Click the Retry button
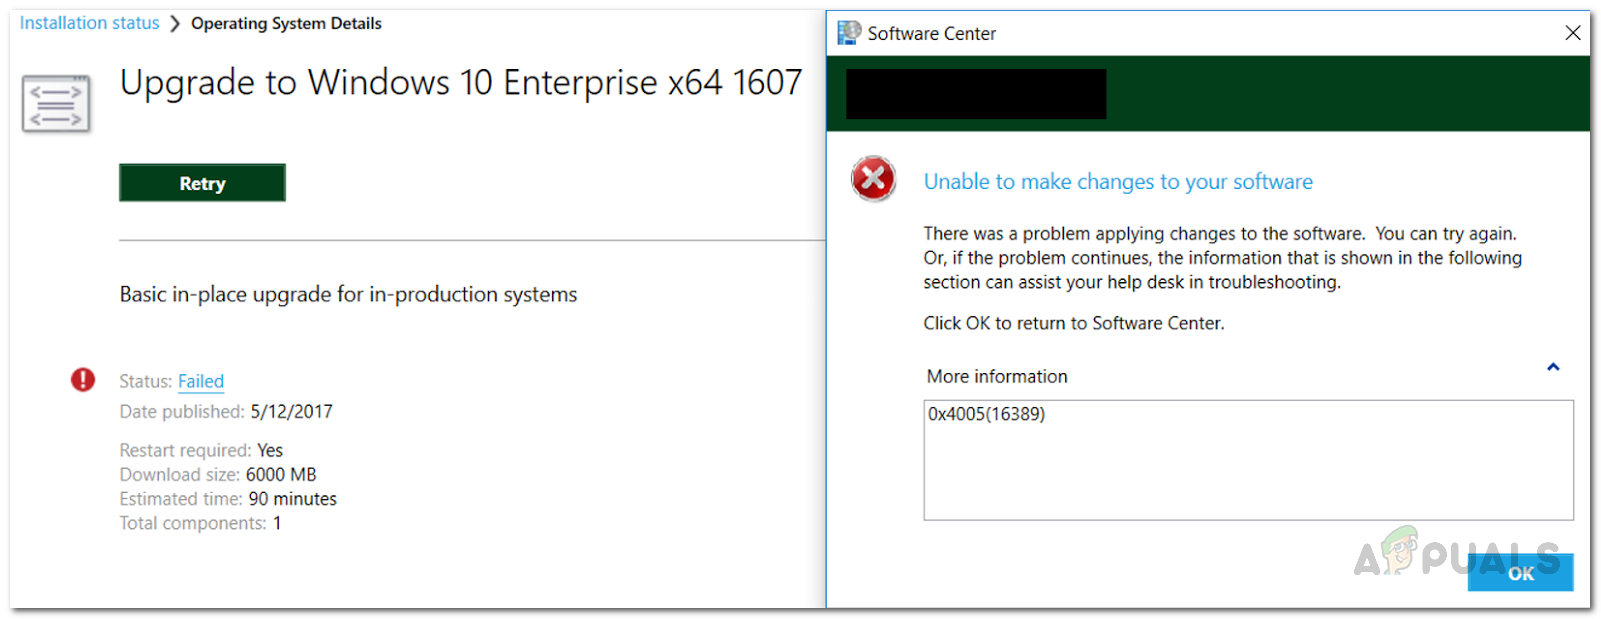 click(x=202, y=183)
